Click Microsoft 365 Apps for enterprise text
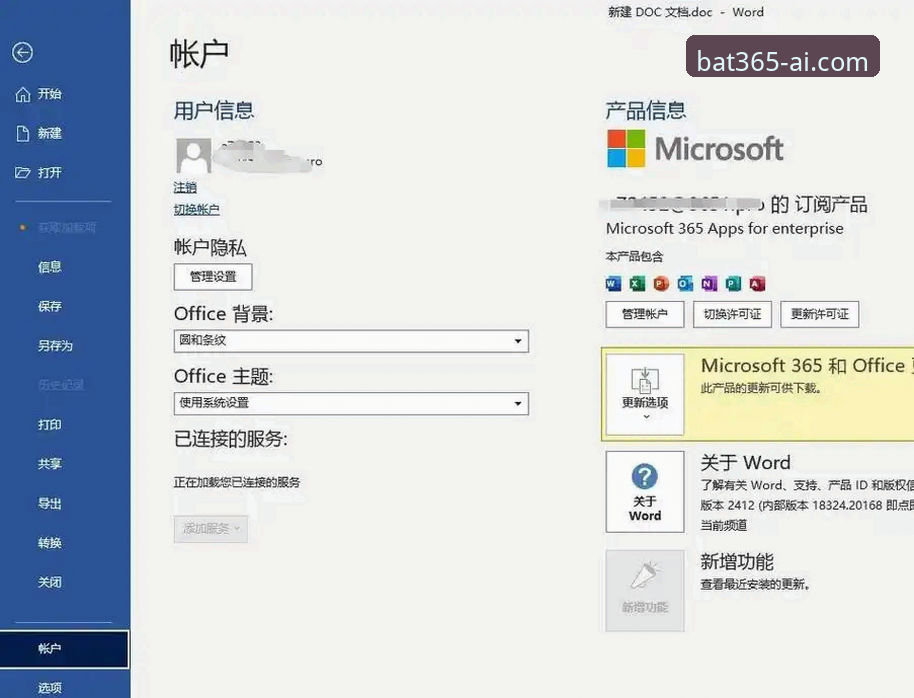 [x=725, y=228]
